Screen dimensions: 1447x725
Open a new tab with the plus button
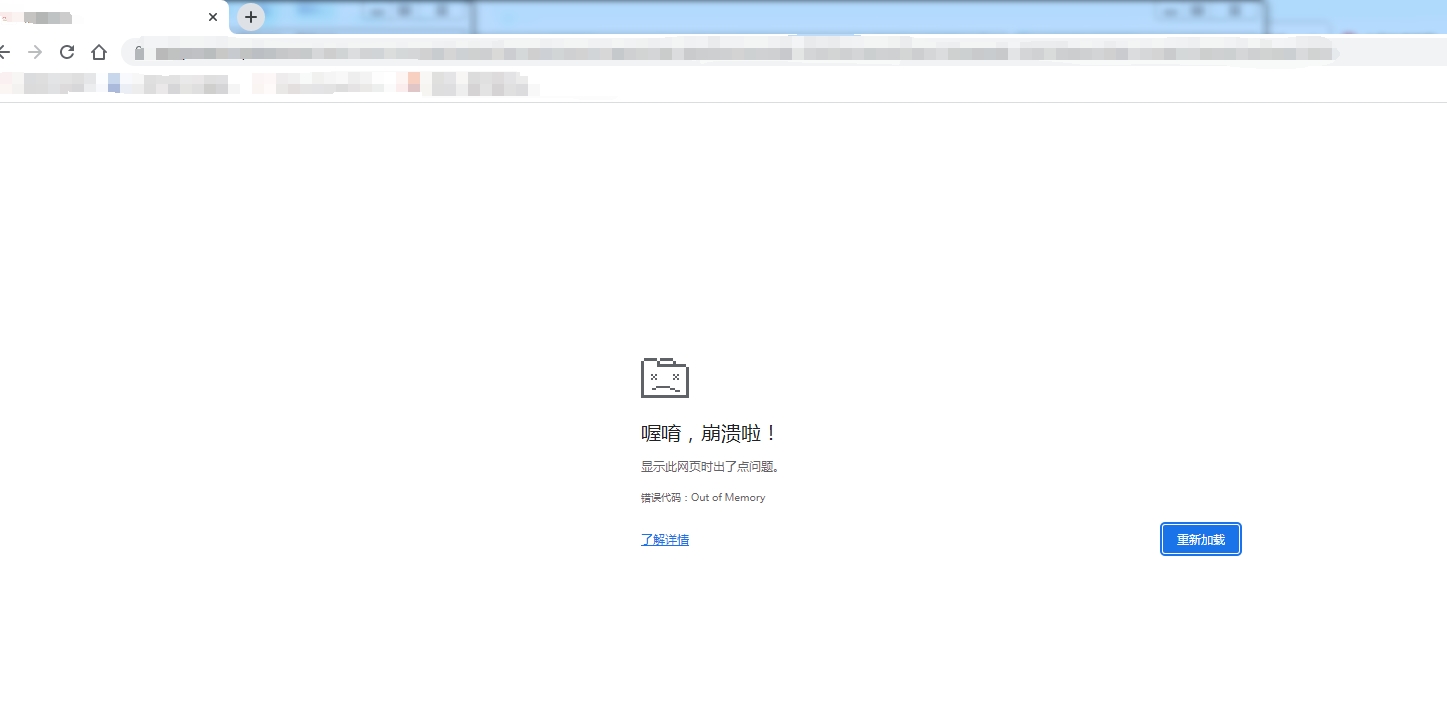click(x=250, y=17)
